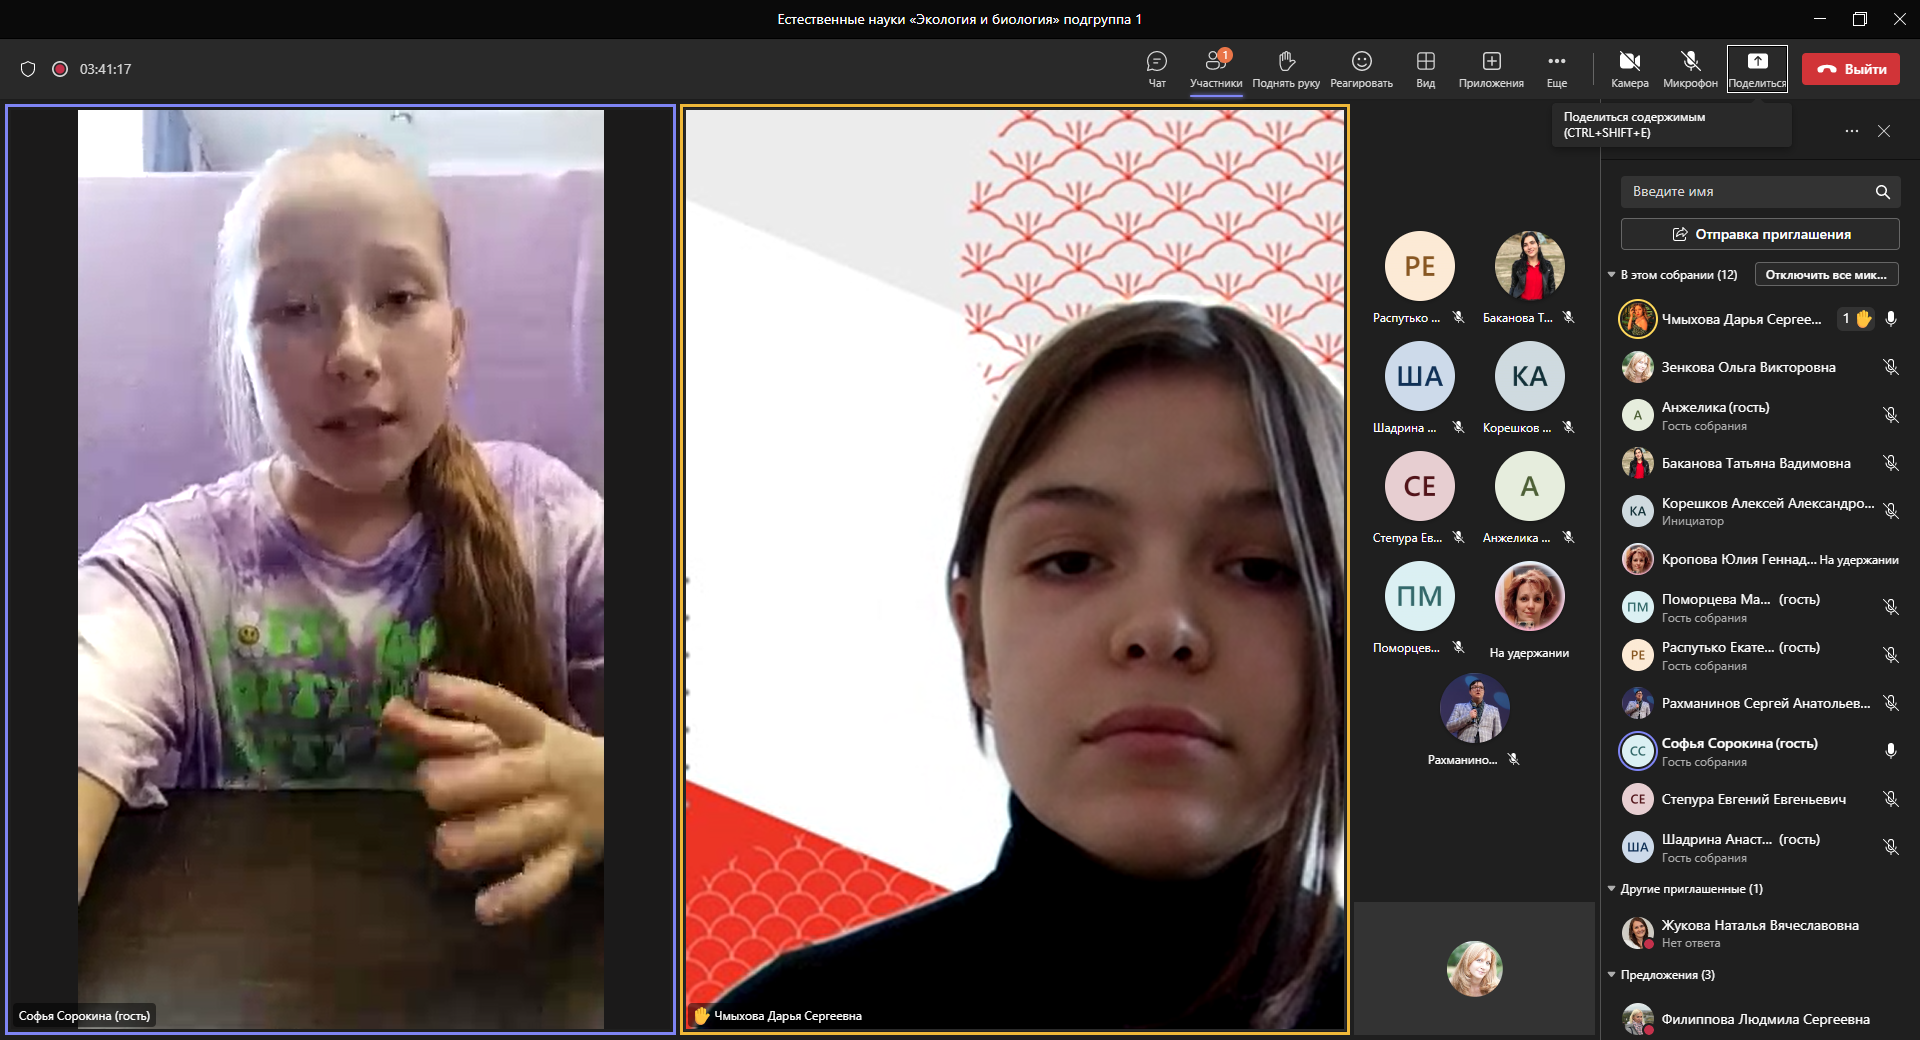Viewport: 1920px width, 1040px height.
Task: Collapse the 'Другие приглашенные (1)' section
Action: [x=1612, y=889]
